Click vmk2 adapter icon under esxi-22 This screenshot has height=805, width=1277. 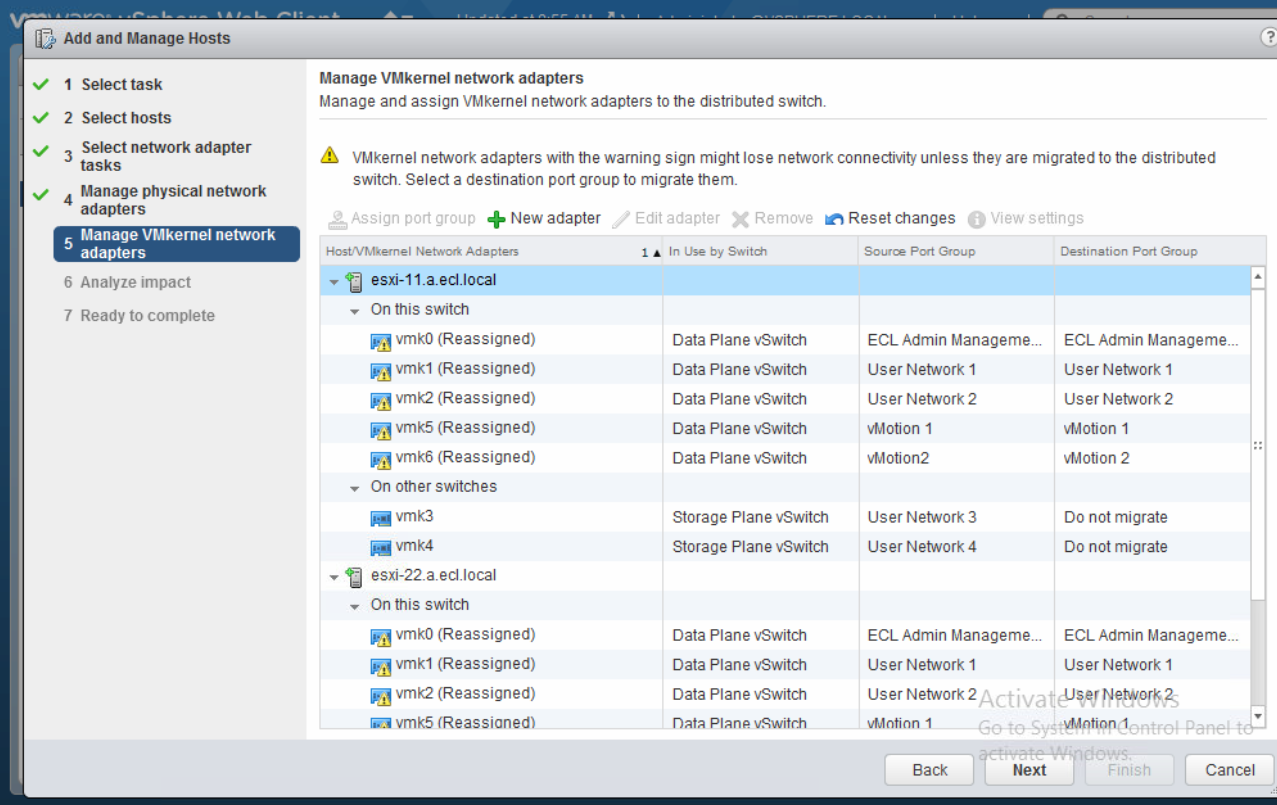(x=381, y=696)
